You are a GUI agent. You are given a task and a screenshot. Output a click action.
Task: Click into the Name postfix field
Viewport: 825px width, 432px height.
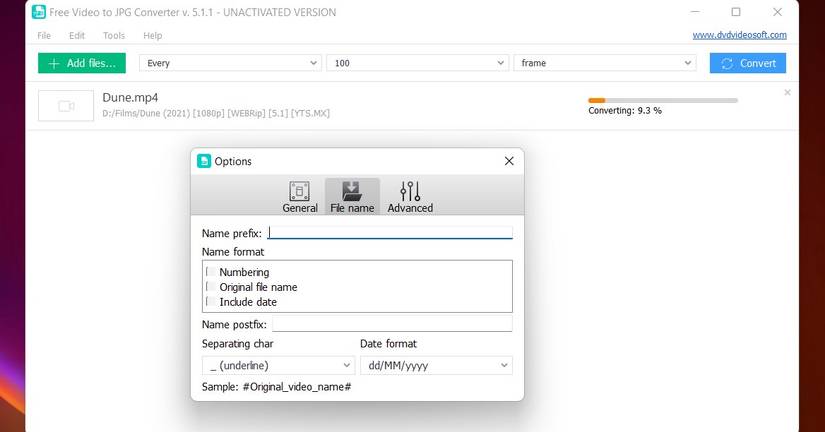tap(392, 324)
